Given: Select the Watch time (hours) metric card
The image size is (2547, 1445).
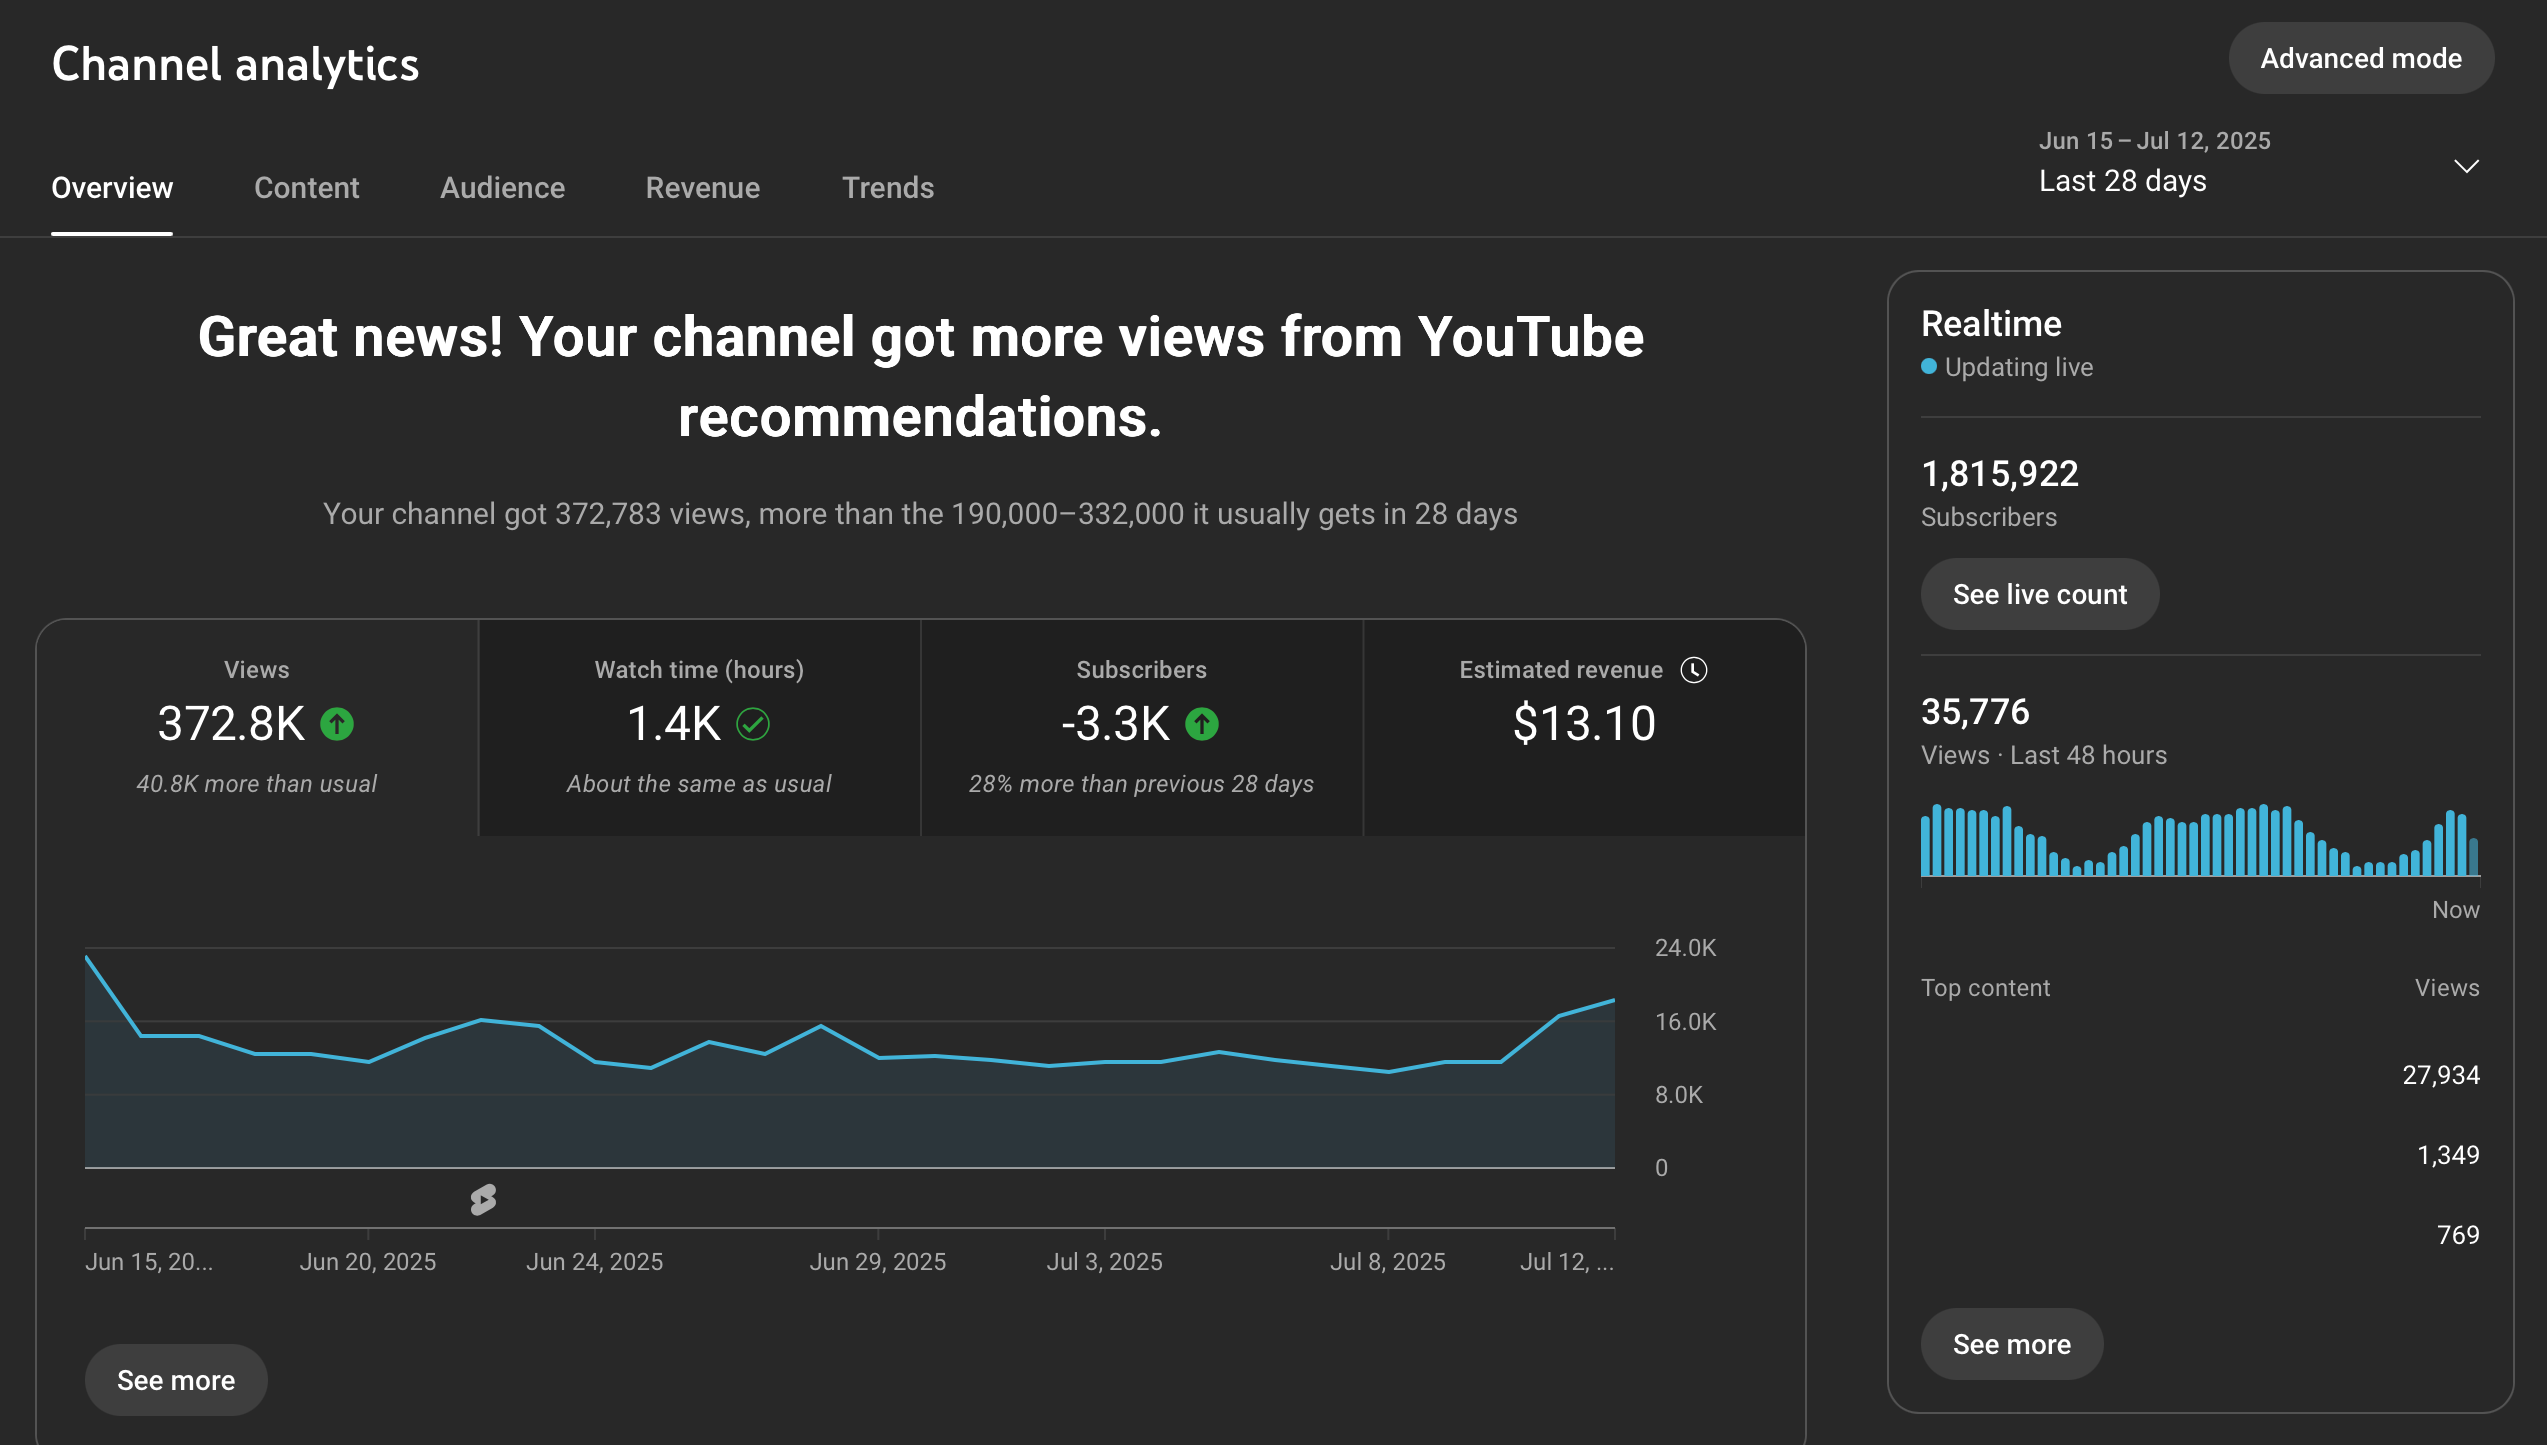Looking at the screenshot, I should [700, 728].
